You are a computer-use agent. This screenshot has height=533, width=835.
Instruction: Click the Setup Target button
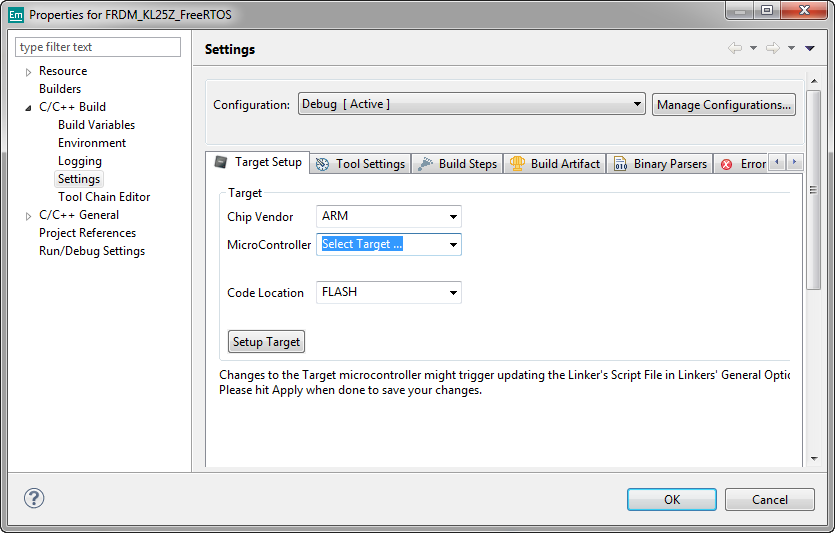coord(266,342)
